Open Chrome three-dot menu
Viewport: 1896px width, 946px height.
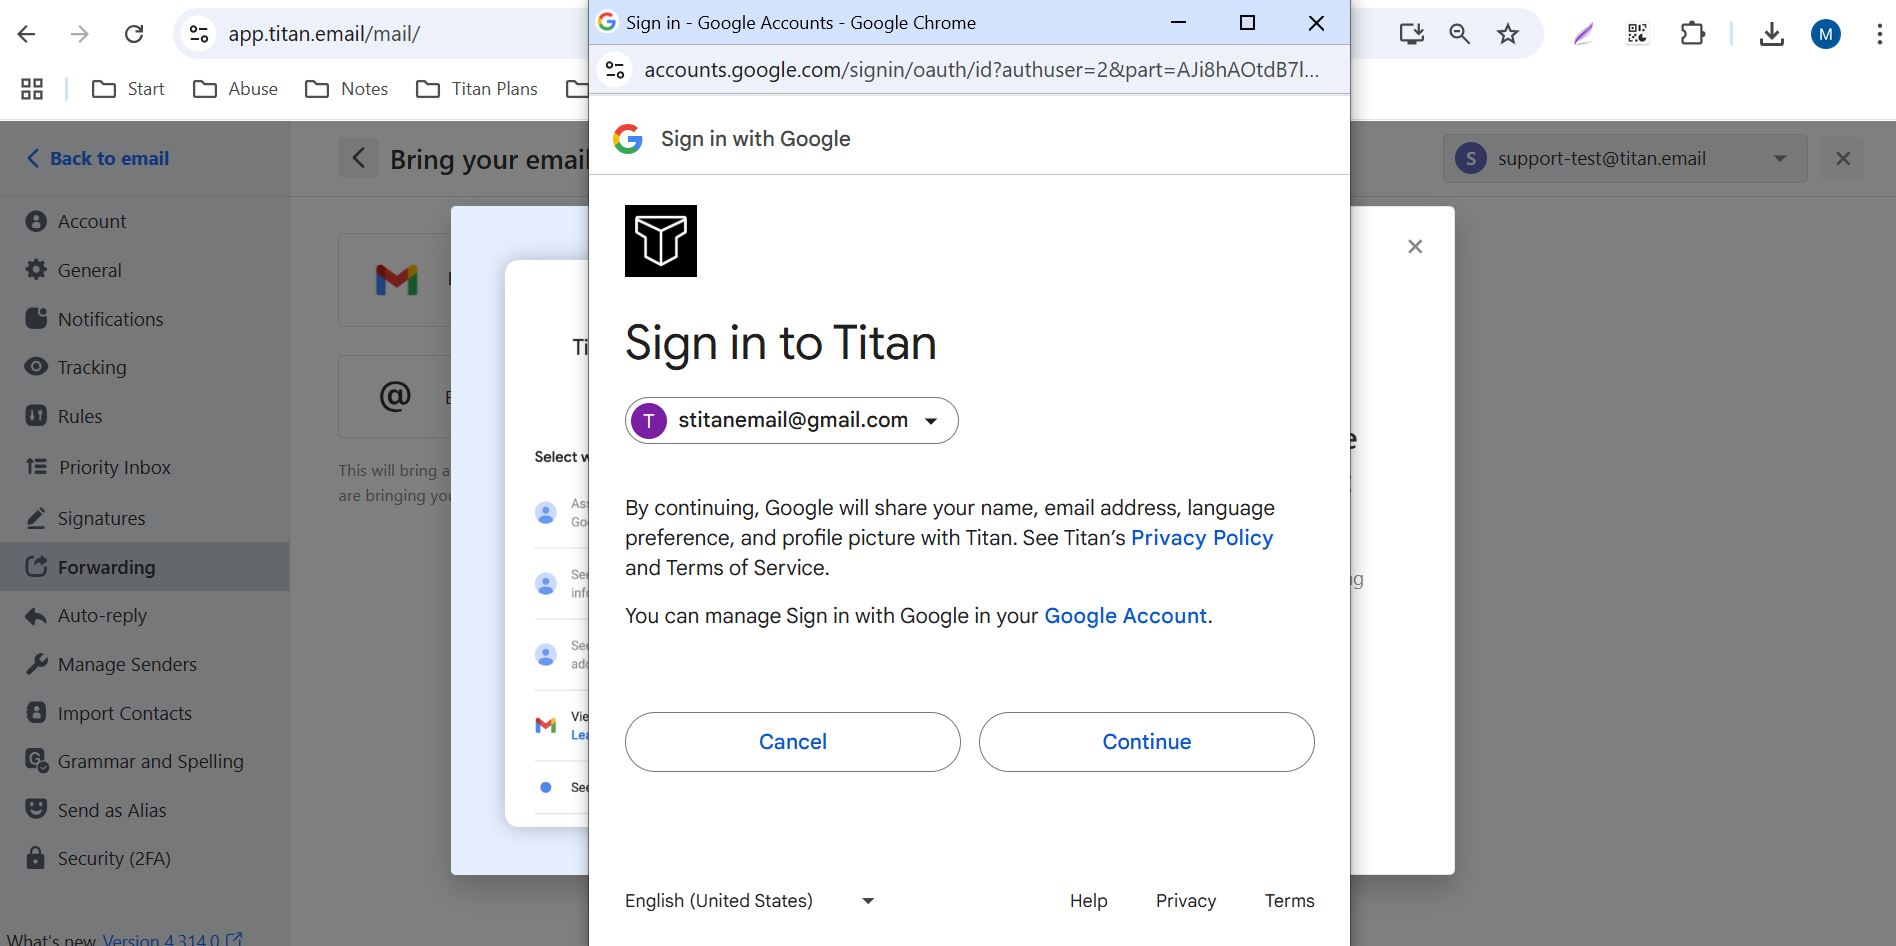click(1880, 34)
